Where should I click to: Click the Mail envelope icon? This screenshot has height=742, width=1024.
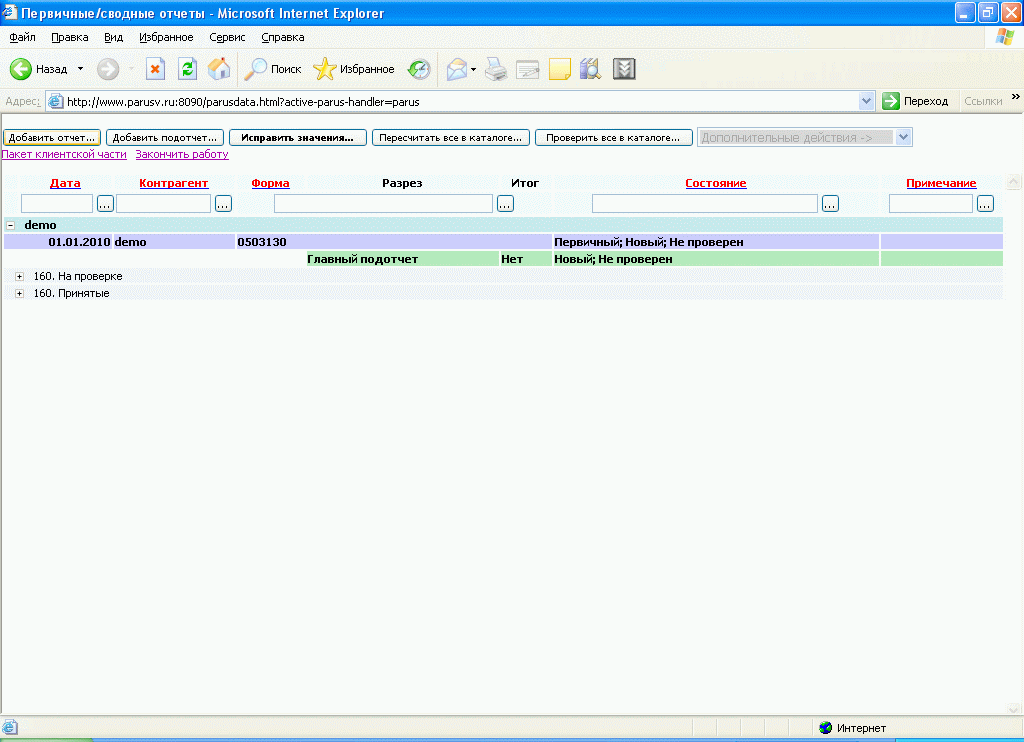click(x=457, y=69)
